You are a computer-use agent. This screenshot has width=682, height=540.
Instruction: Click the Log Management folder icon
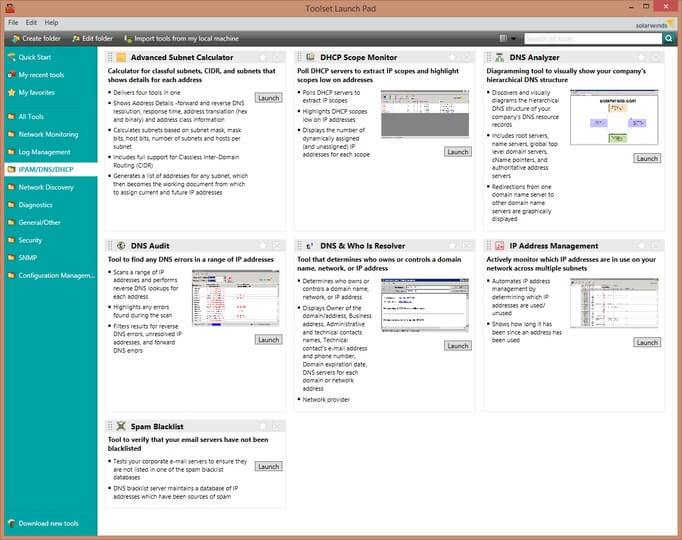[12, 152]
